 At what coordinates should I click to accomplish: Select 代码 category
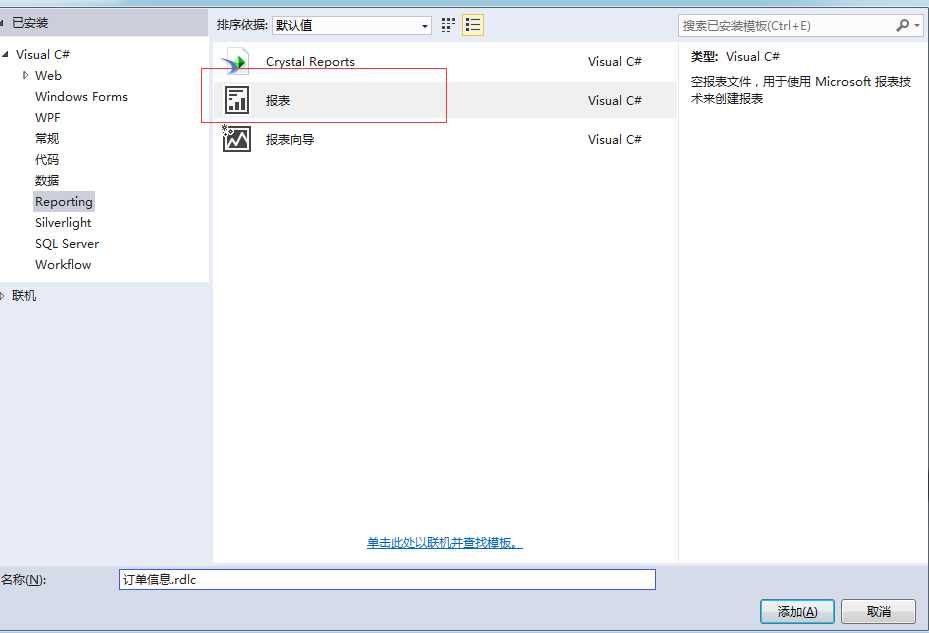(47, 159)
